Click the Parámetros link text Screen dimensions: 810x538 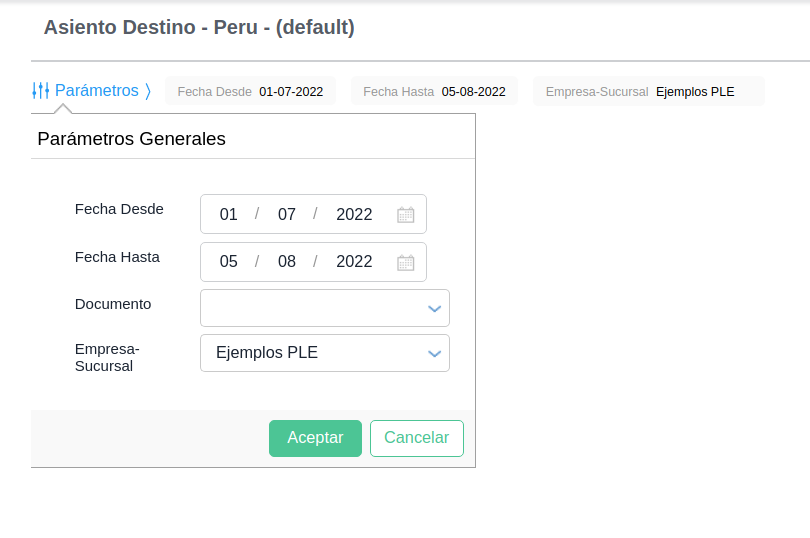point(97,91)
